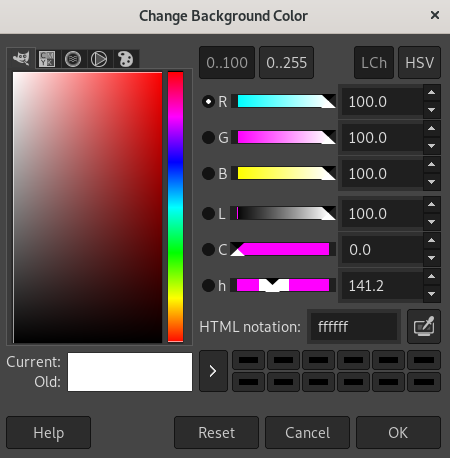This screenshot has width=450, height=458.
Task: Decrease the B value with down arrow
Action: pyautogui.click(x=432, y=182)
